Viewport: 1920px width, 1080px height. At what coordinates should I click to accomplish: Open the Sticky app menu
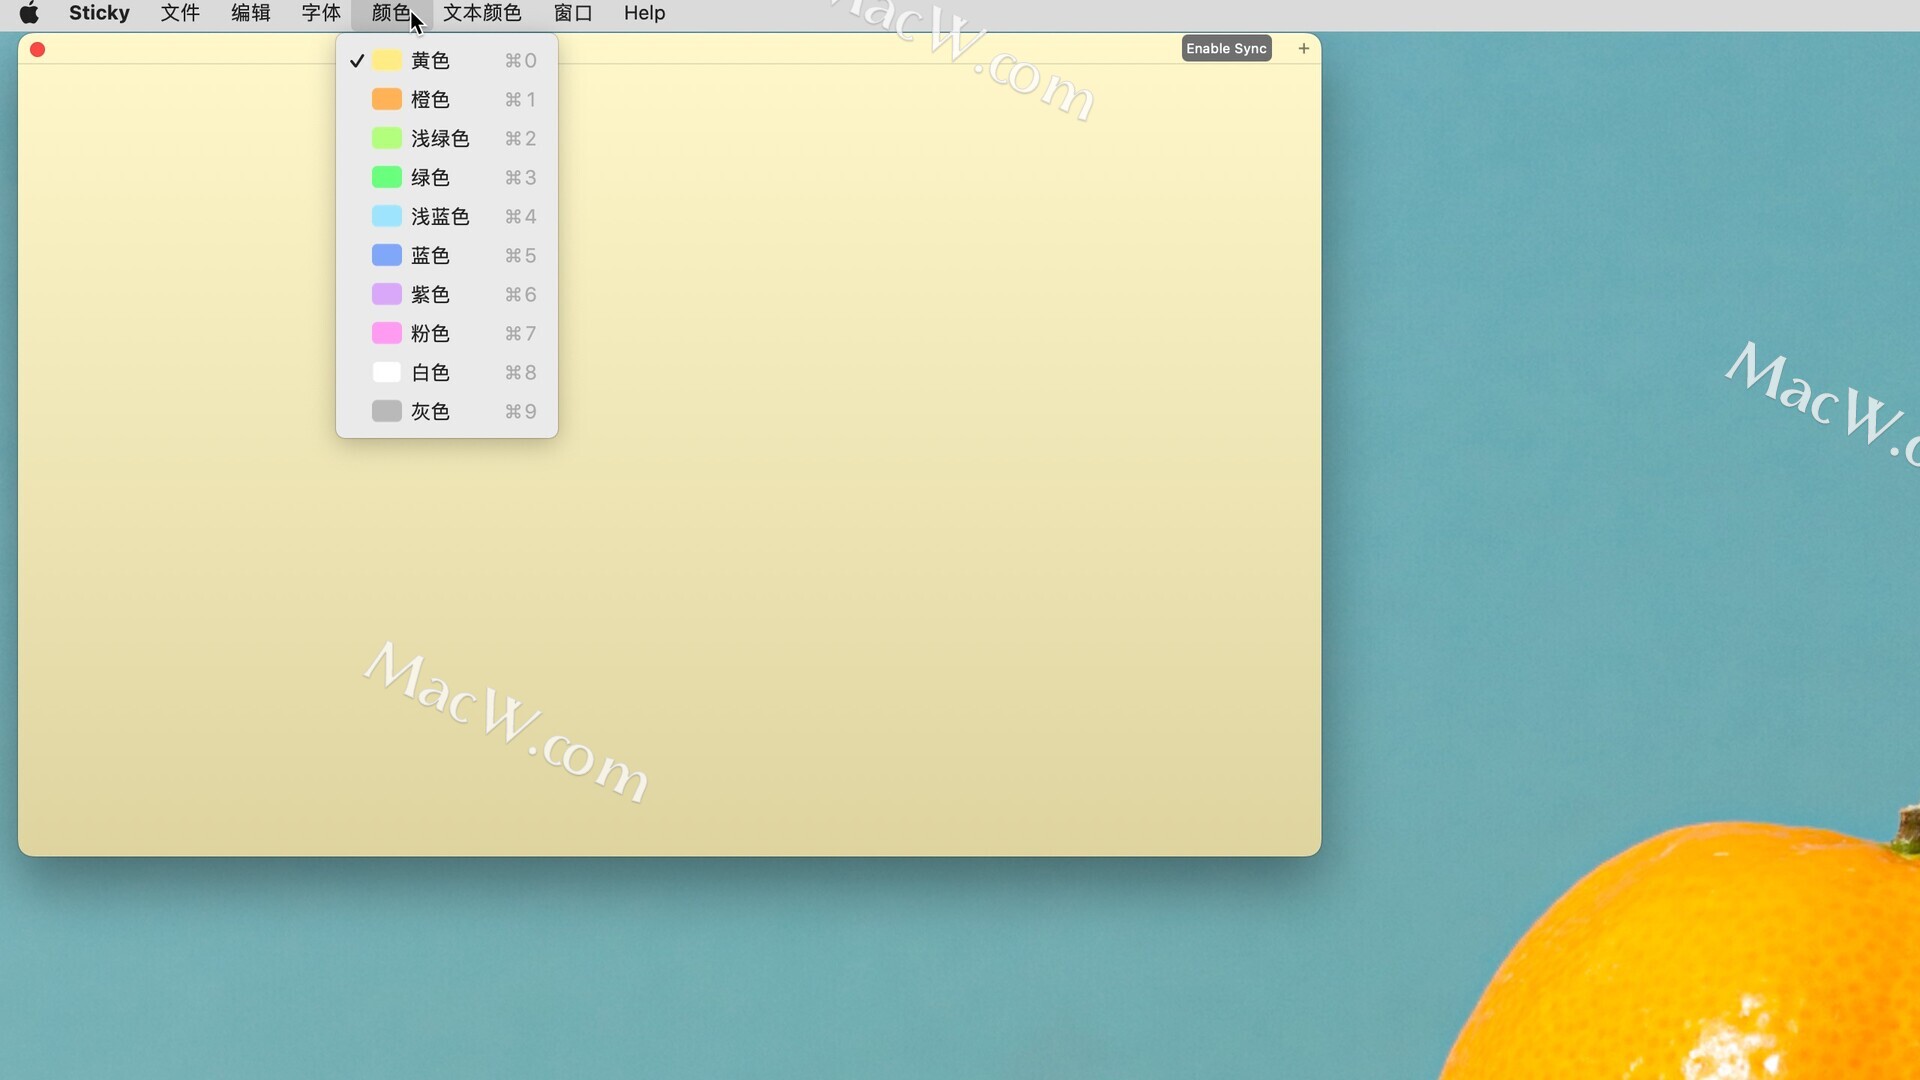click(x=99, y=13)
